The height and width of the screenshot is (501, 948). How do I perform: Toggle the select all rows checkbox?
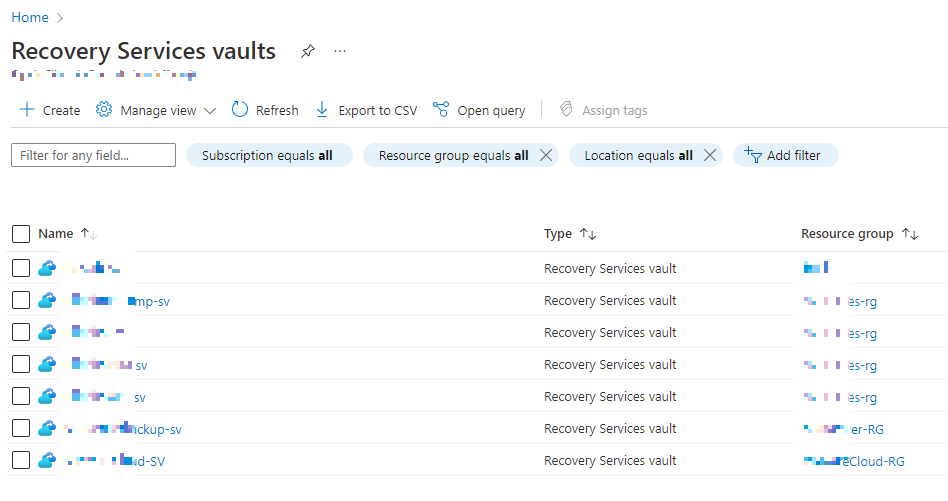coord(21,234)
